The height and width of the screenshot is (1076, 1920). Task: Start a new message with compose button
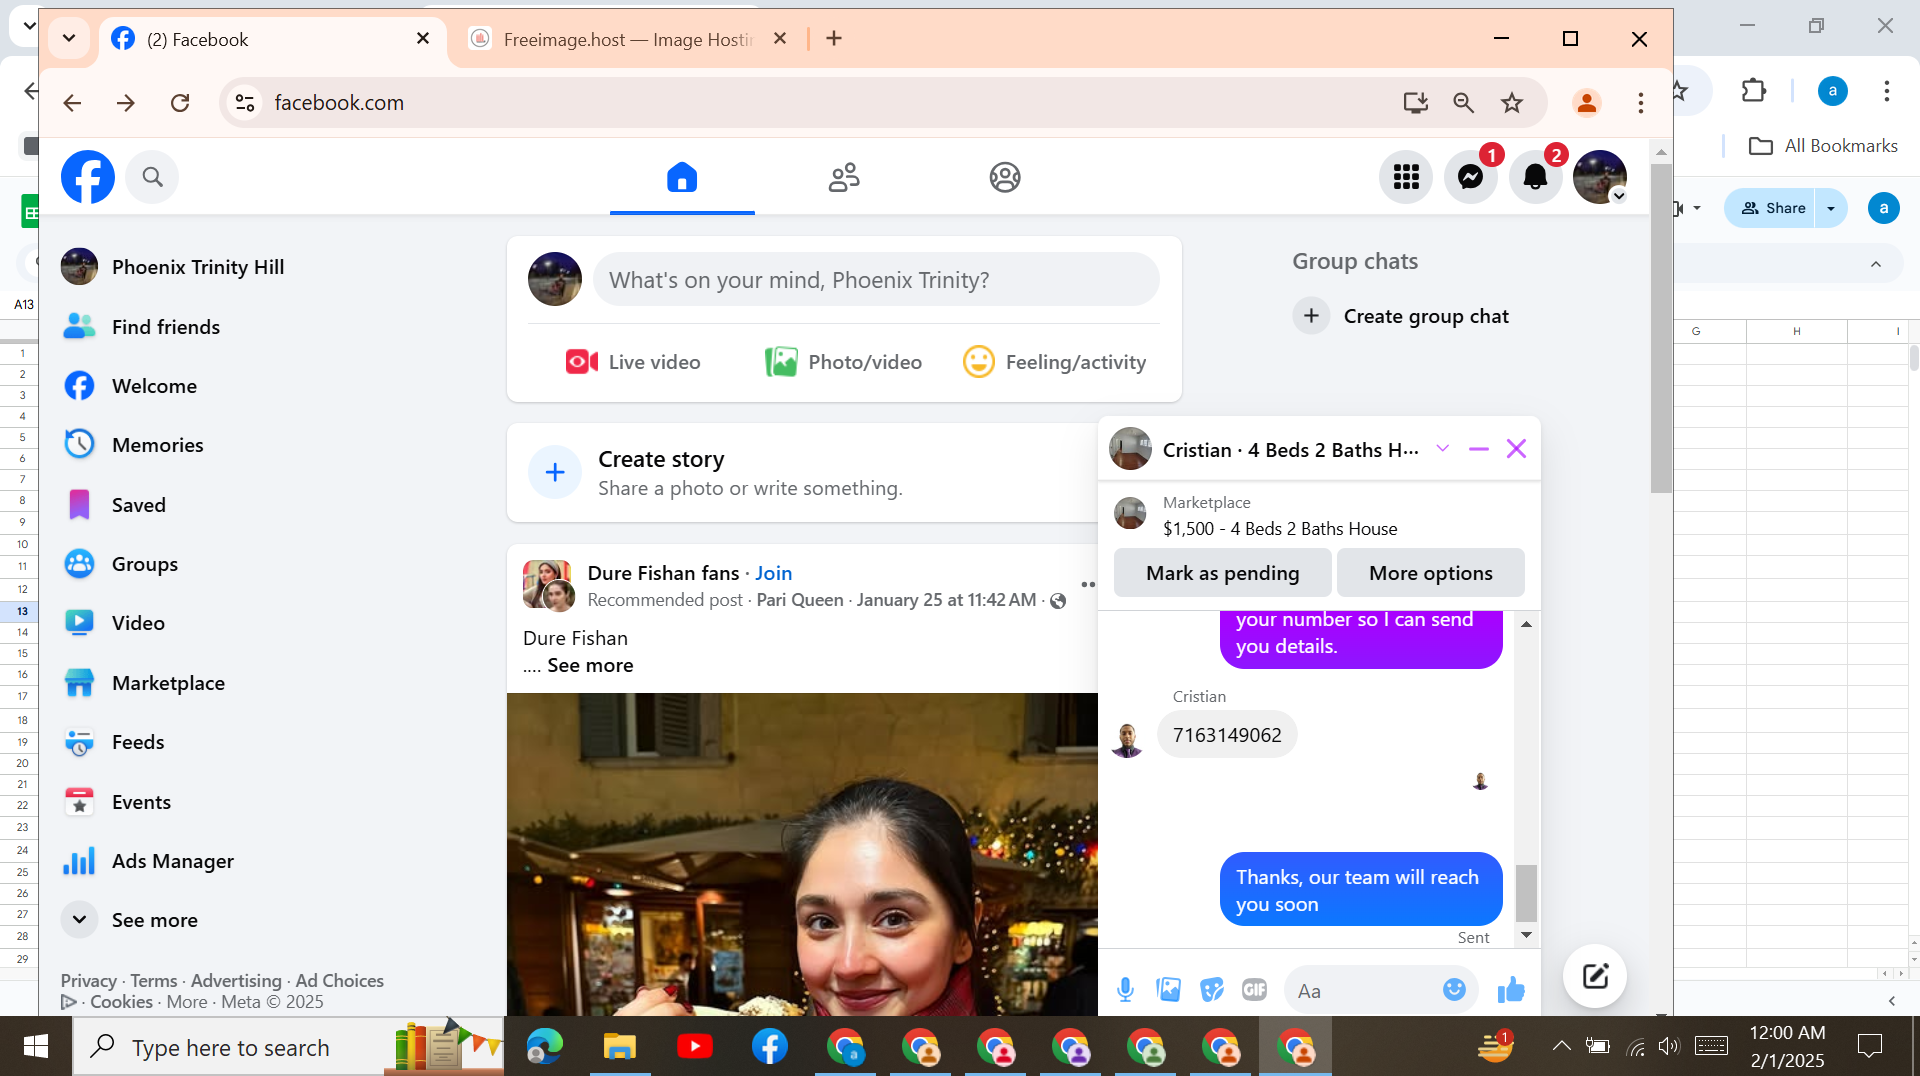click(1595, 976)
